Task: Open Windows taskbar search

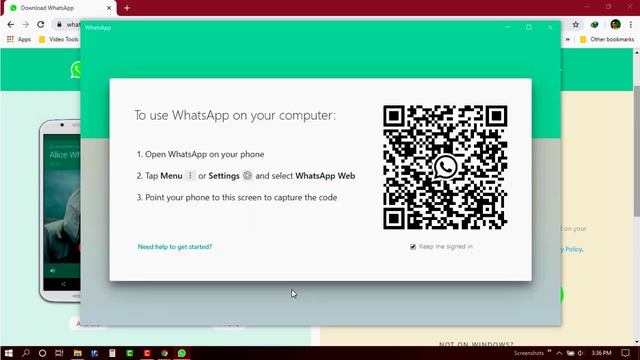Action: point(26,353)
